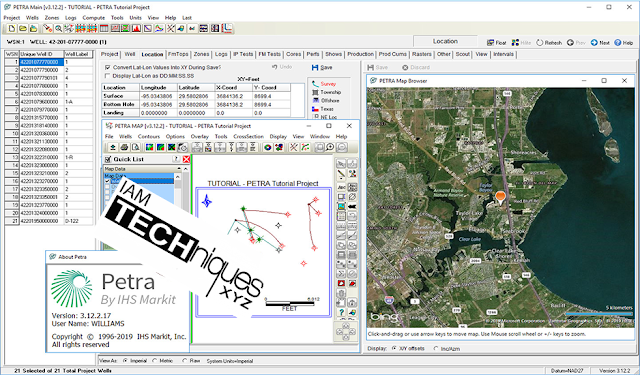Click the orange map pin in Map Browser
640x375 pixels.
coord(500,198)
